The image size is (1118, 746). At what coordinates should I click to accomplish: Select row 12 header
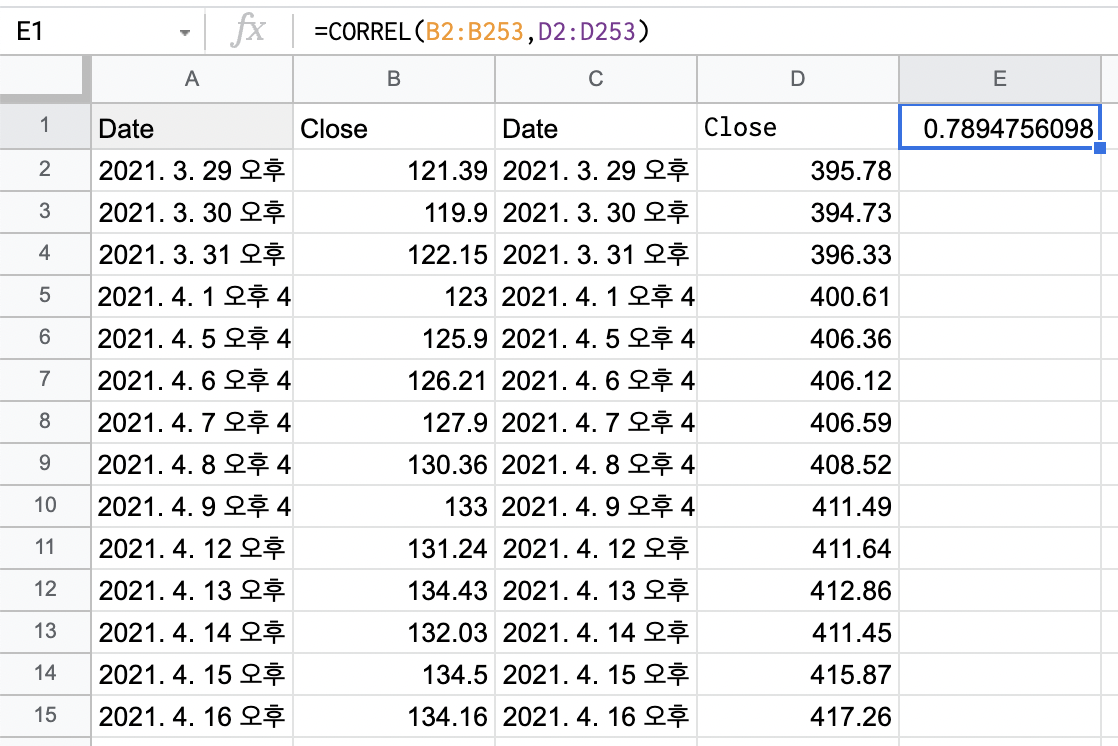(x=45, y=589)
